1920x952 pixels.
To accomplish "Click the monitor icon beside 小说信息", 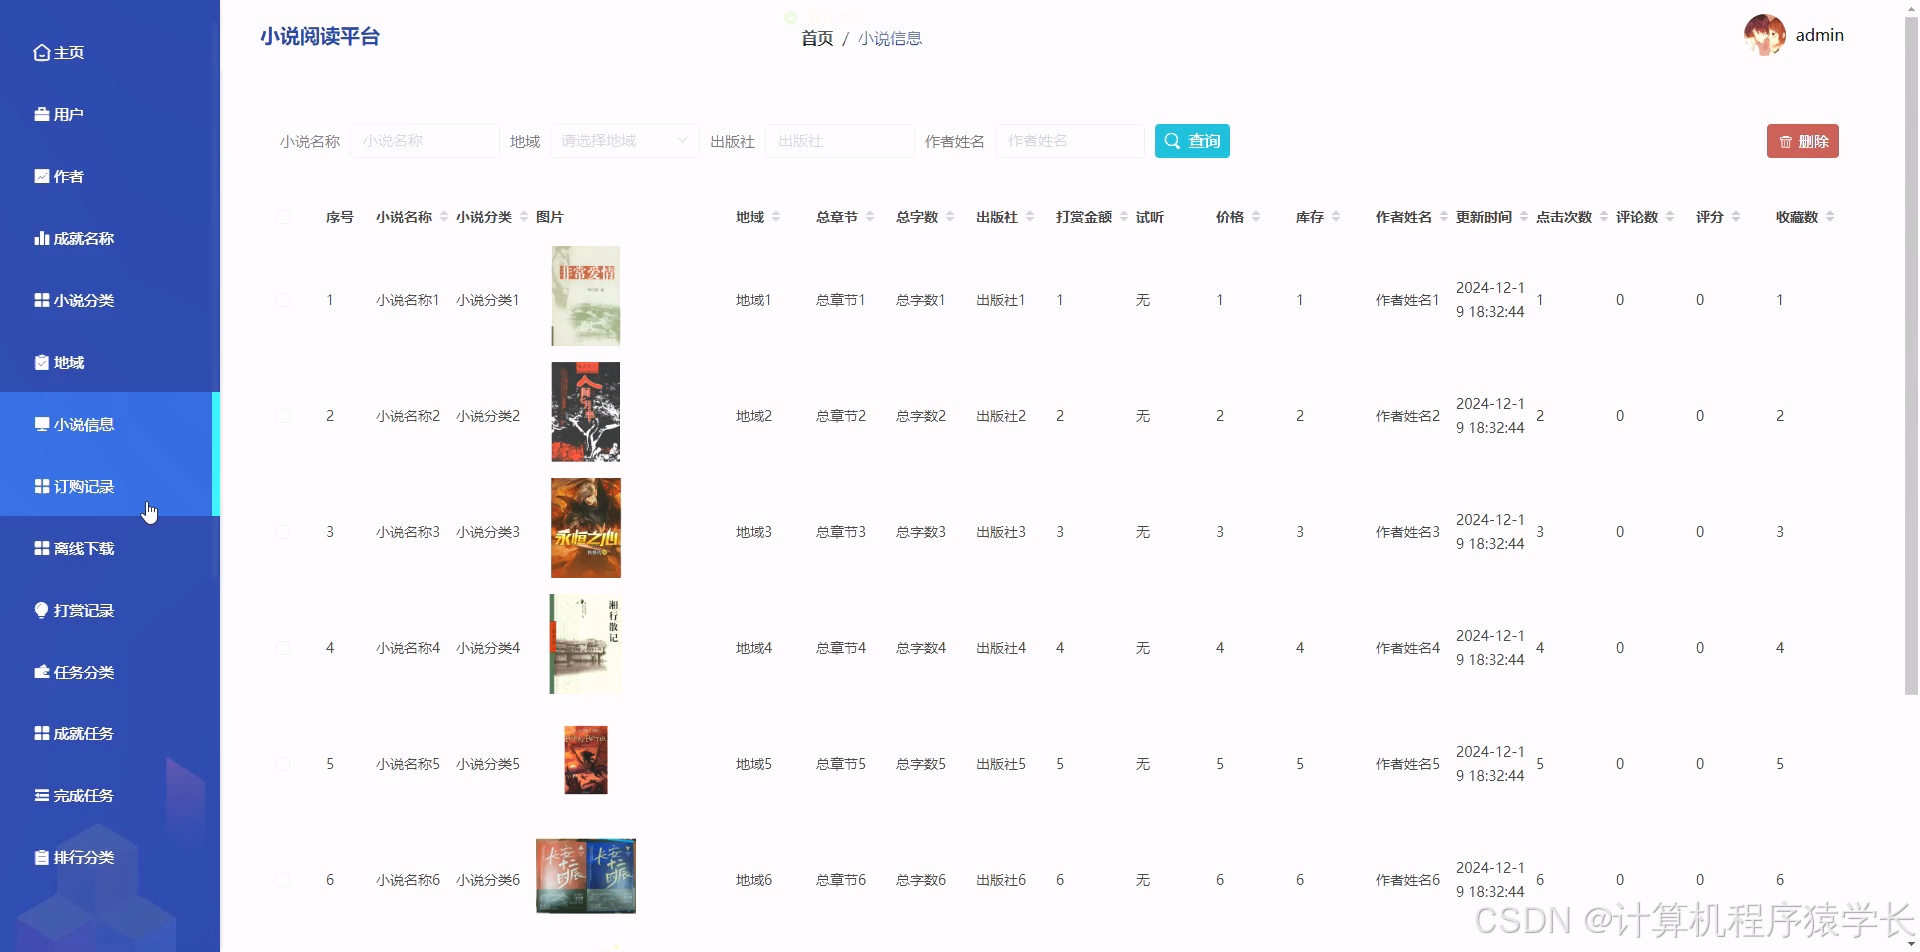I will (x=41, y=425).
